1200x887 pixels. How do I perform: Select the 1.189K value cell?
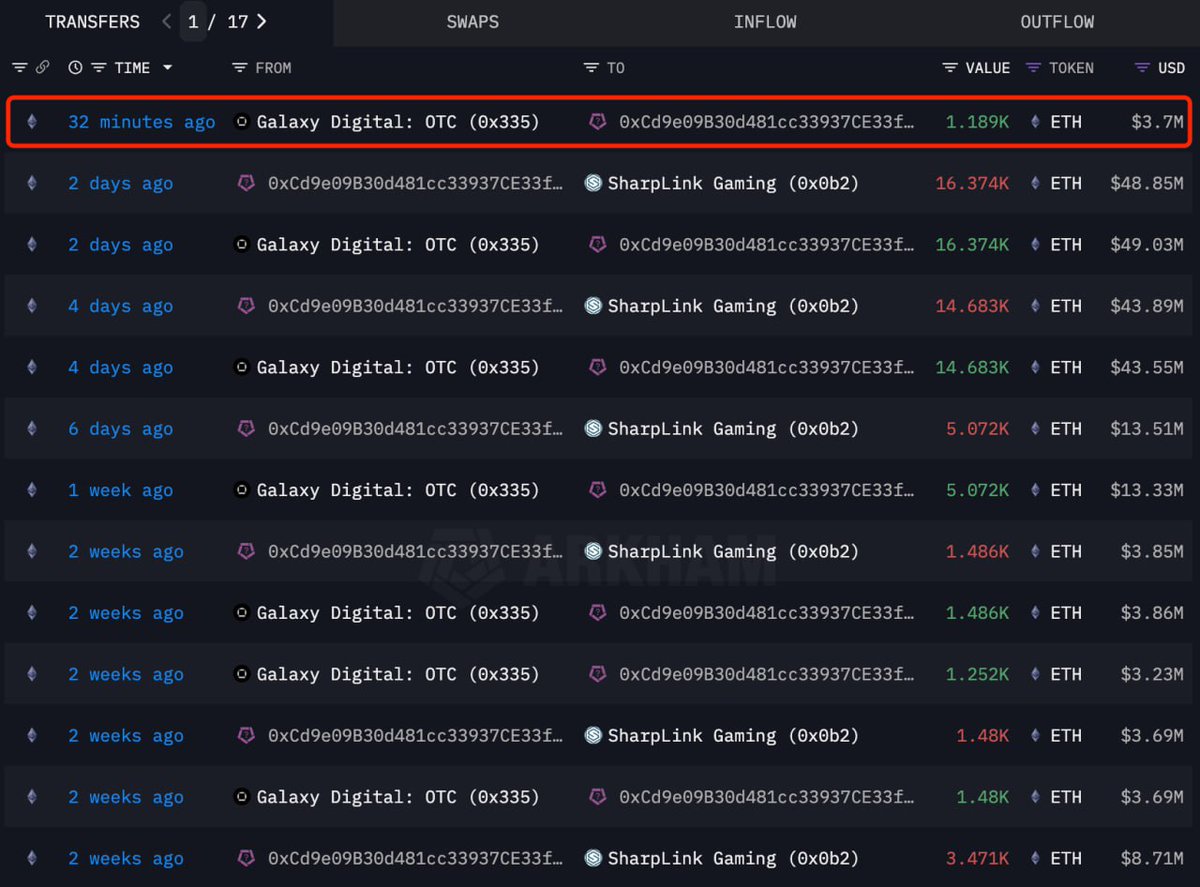point(978,122)
